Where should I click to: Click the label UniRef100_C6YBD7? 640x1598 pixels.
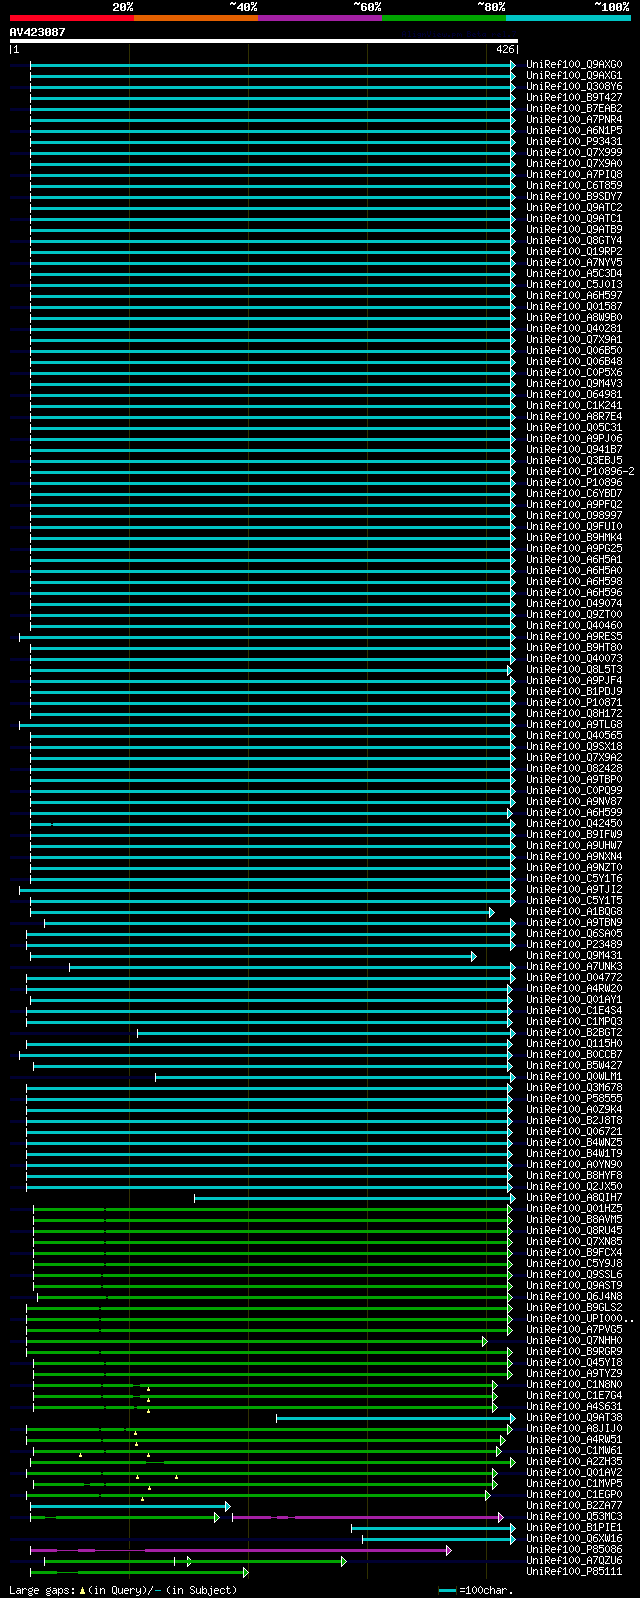pos(574,494)
